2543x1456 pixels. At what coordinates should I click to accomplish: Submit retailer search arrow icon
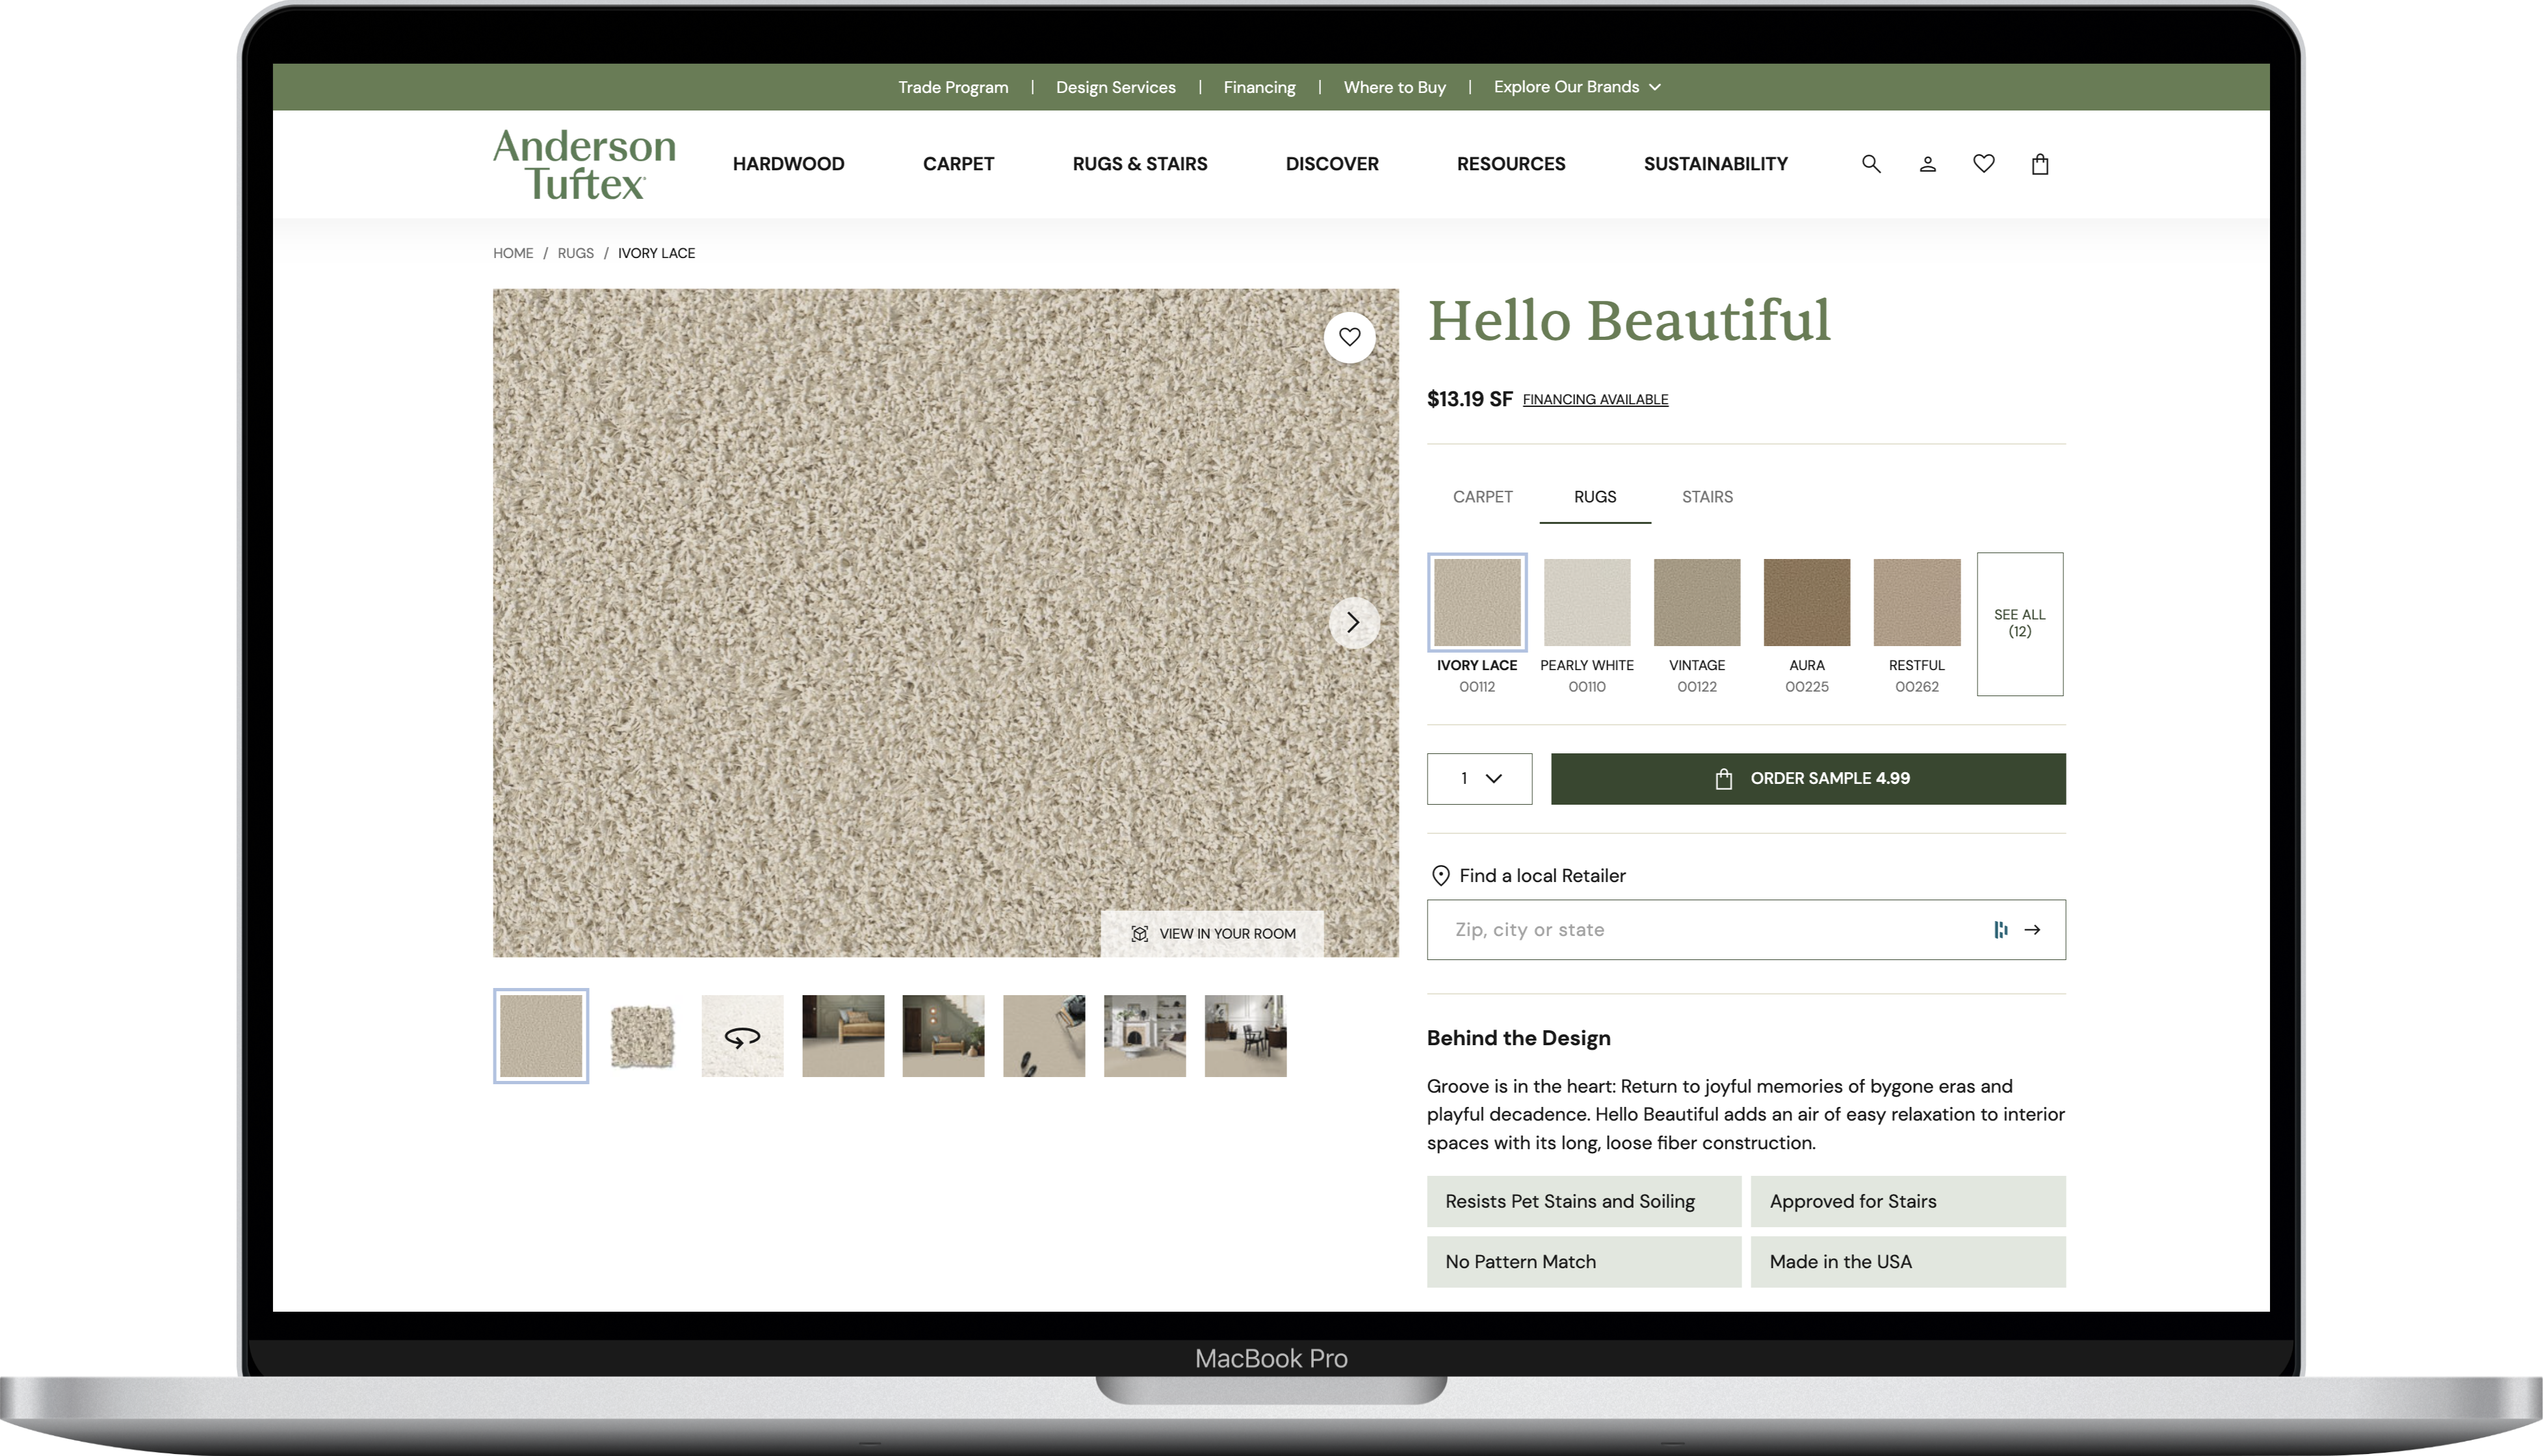point(2032,930)
